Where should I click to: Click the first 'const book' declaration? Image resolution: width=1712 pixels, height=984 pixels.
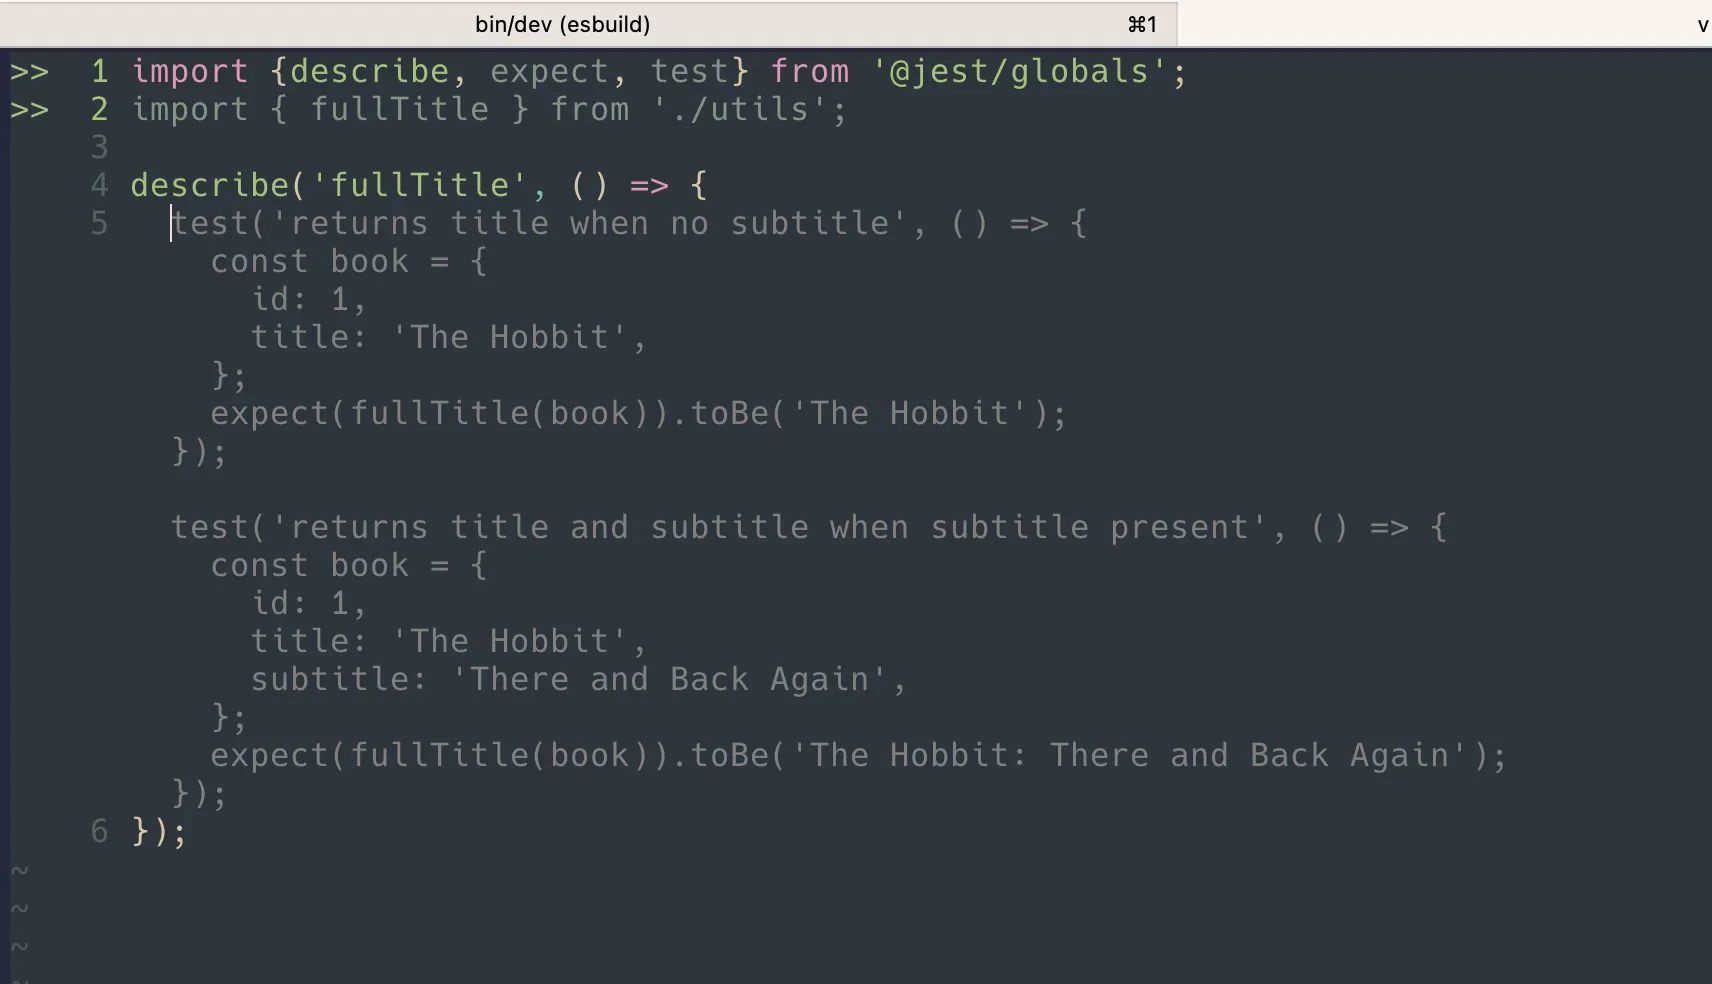point(309,261)
